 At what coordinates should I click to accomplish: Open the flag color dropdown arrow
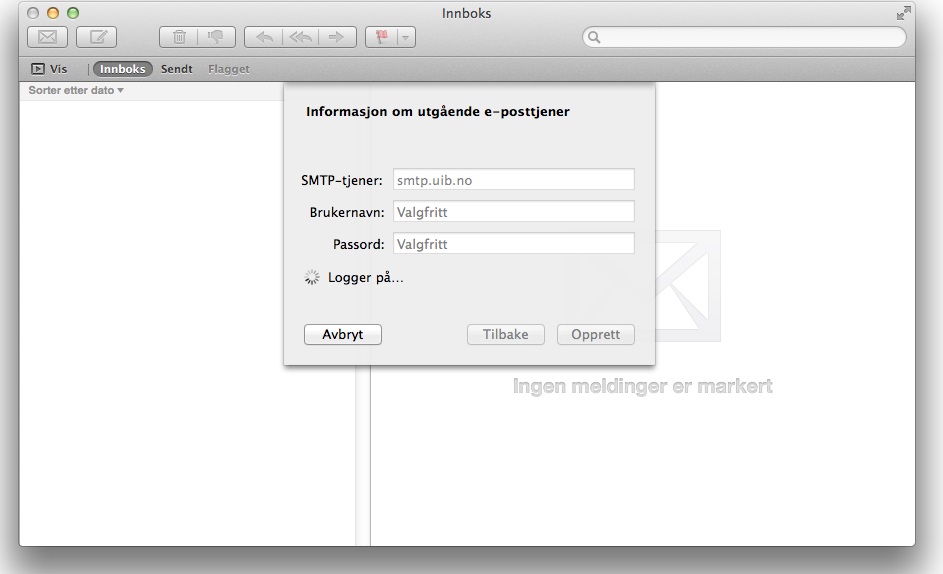406,38
